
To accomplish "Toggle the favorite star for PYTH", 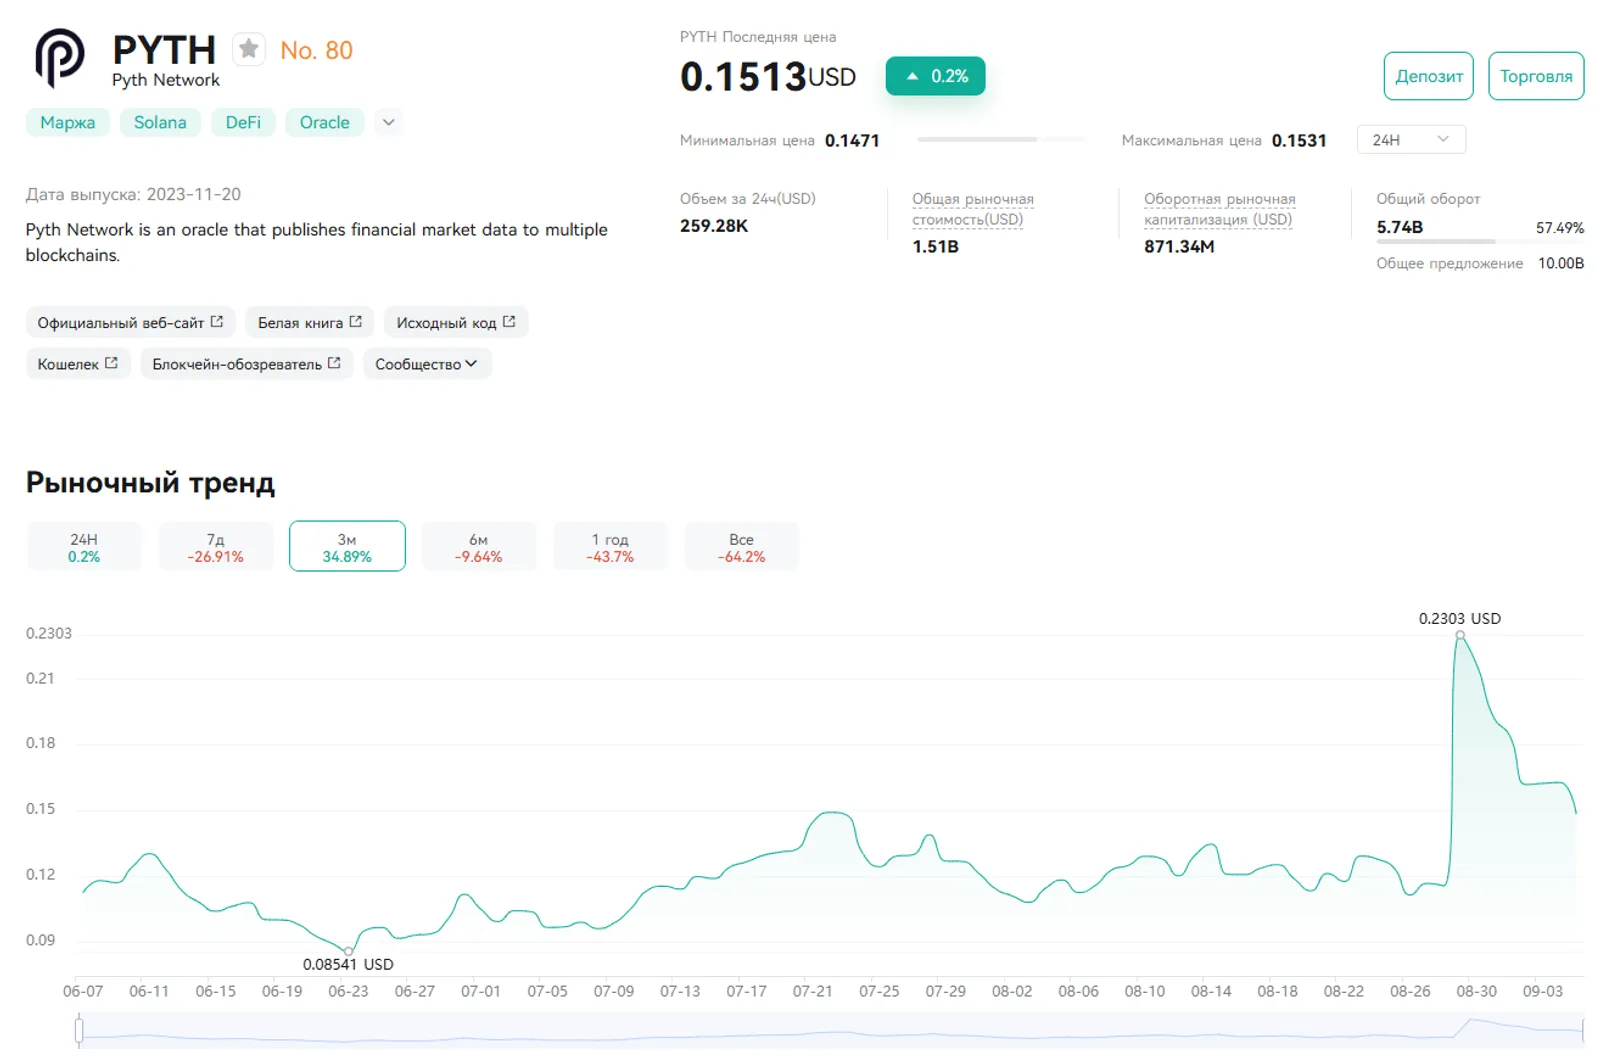I will tap(249, 48).
